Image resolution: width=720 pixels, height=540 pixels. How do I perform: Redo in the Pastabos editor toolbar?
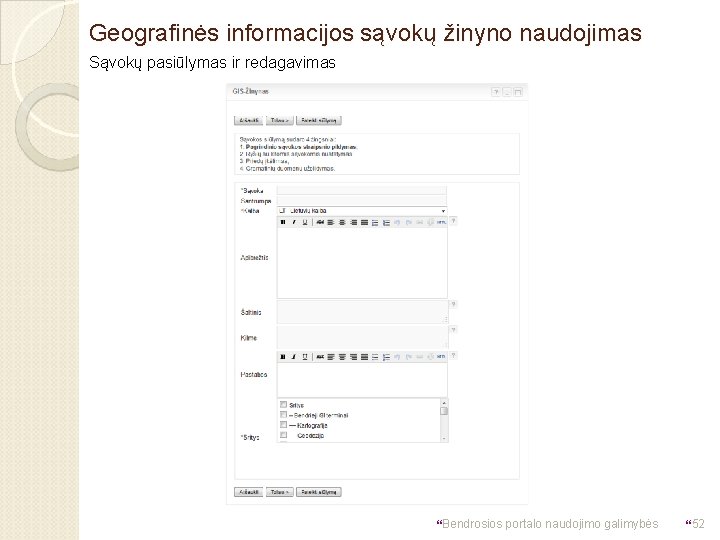[408, 357]
